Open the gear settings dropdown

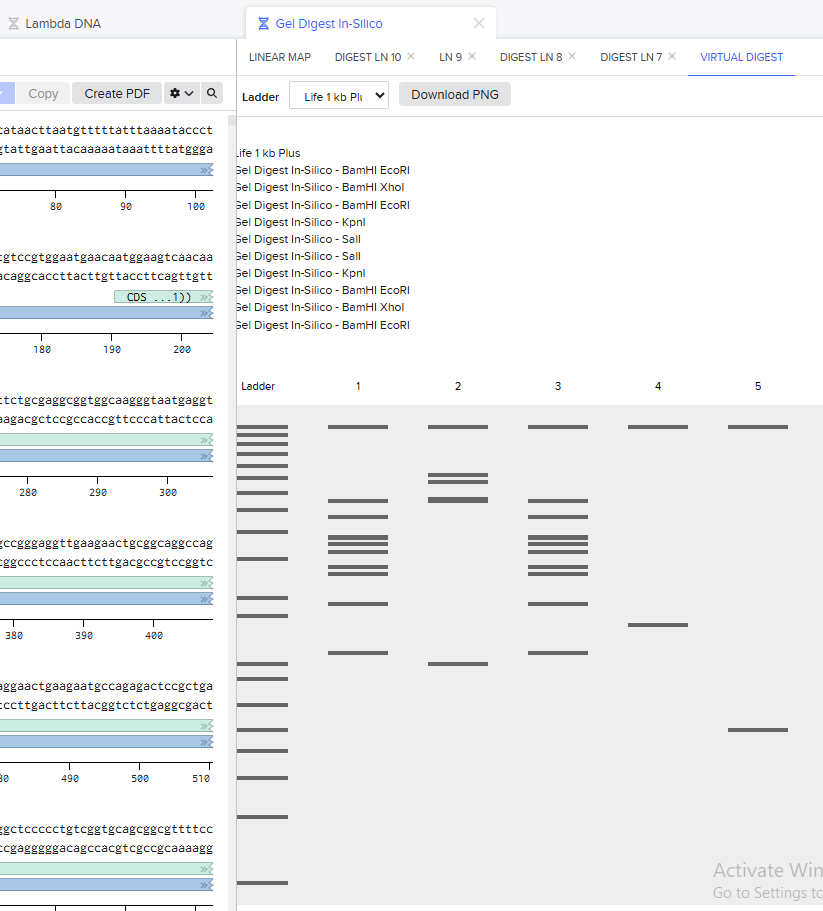pyautogui.click(x=181, y=93)
